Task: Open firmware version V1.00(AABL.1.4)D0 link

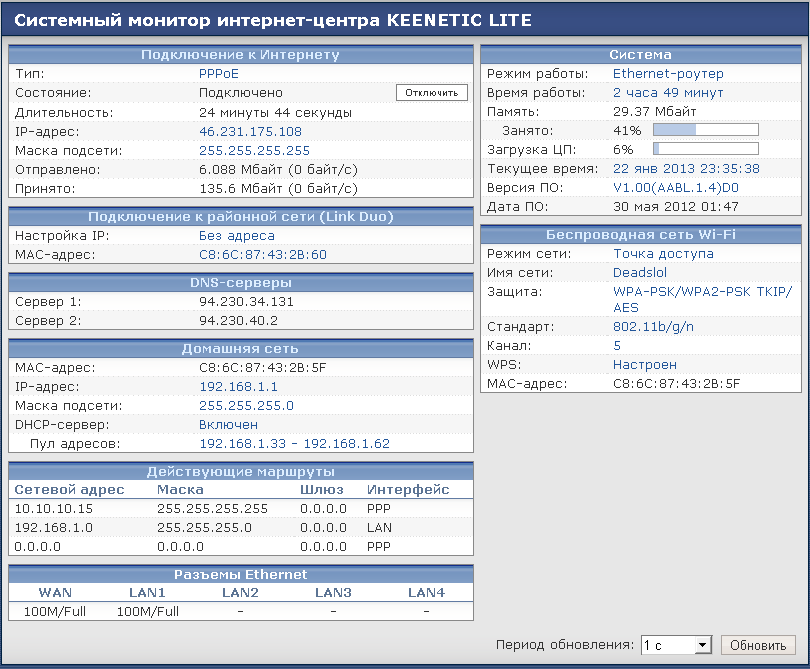Action: [x=675, y=188]
